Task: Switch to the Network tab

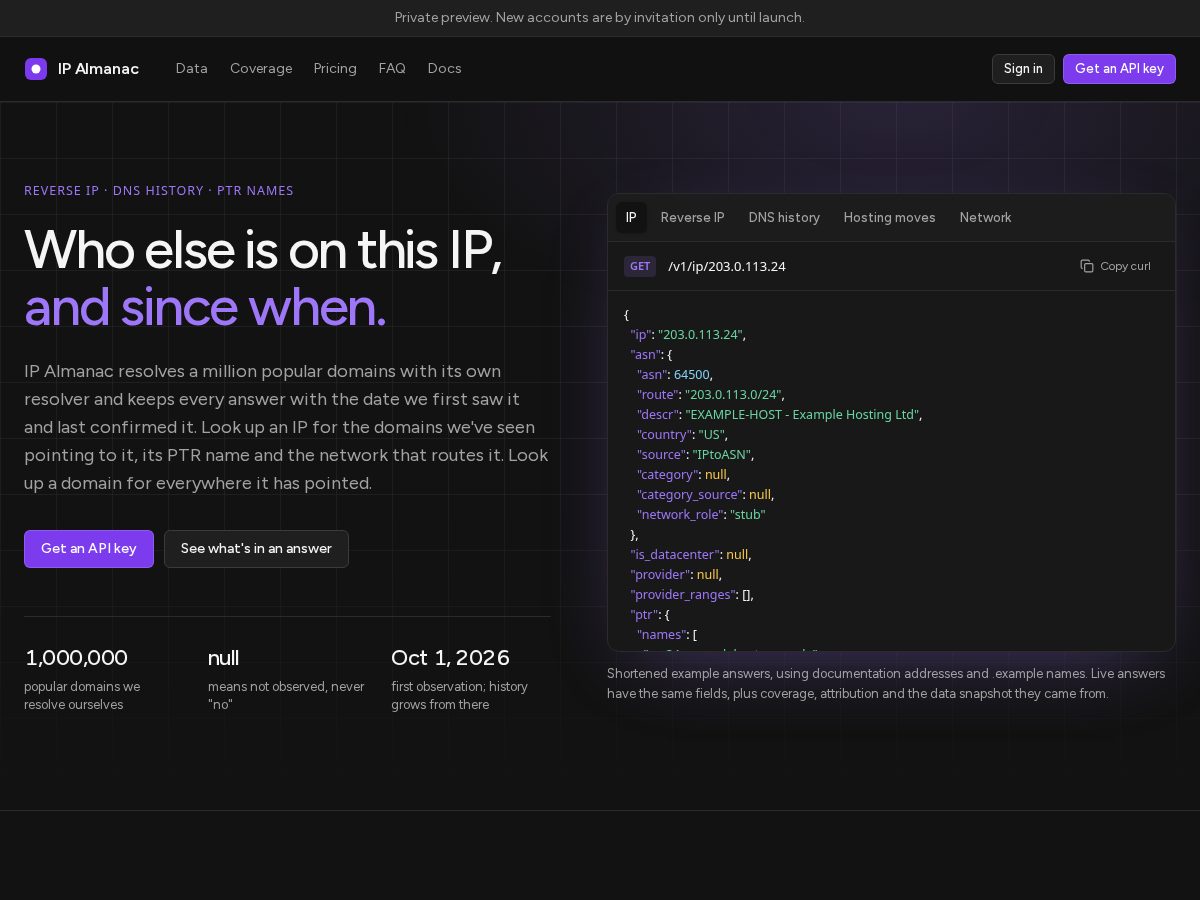Action: pos(986,218)
